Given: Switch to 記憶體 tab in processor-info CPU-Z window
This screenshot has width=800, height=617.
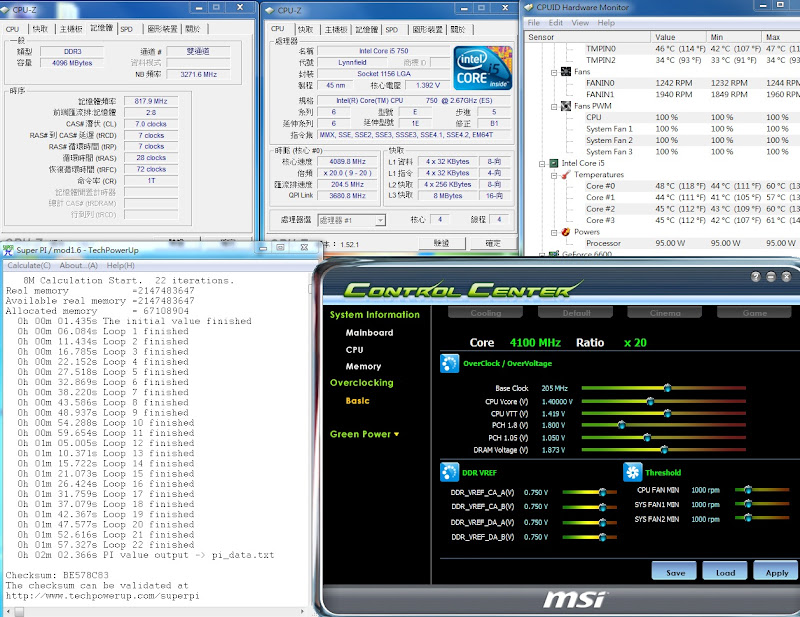Looking at the screenshot, I should click(366, 30).
